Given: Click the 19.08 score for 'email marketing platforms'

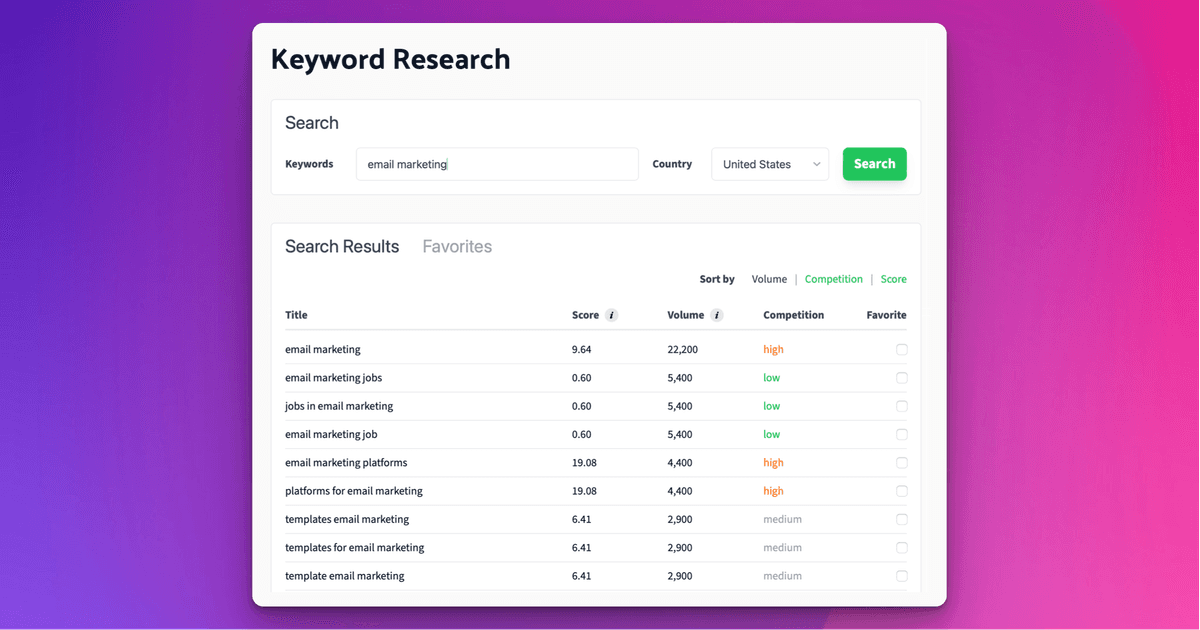Looking at the screenshot, I should [584, 463].
